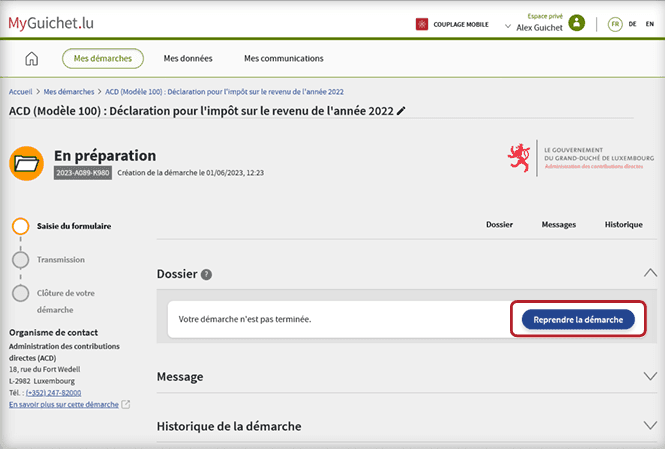Image resolution: width=665 pixels, height=449 pixels.
Task: Open the Espace privé dropdown arrow
Action: pyautogui.click(x=507, y=26)
